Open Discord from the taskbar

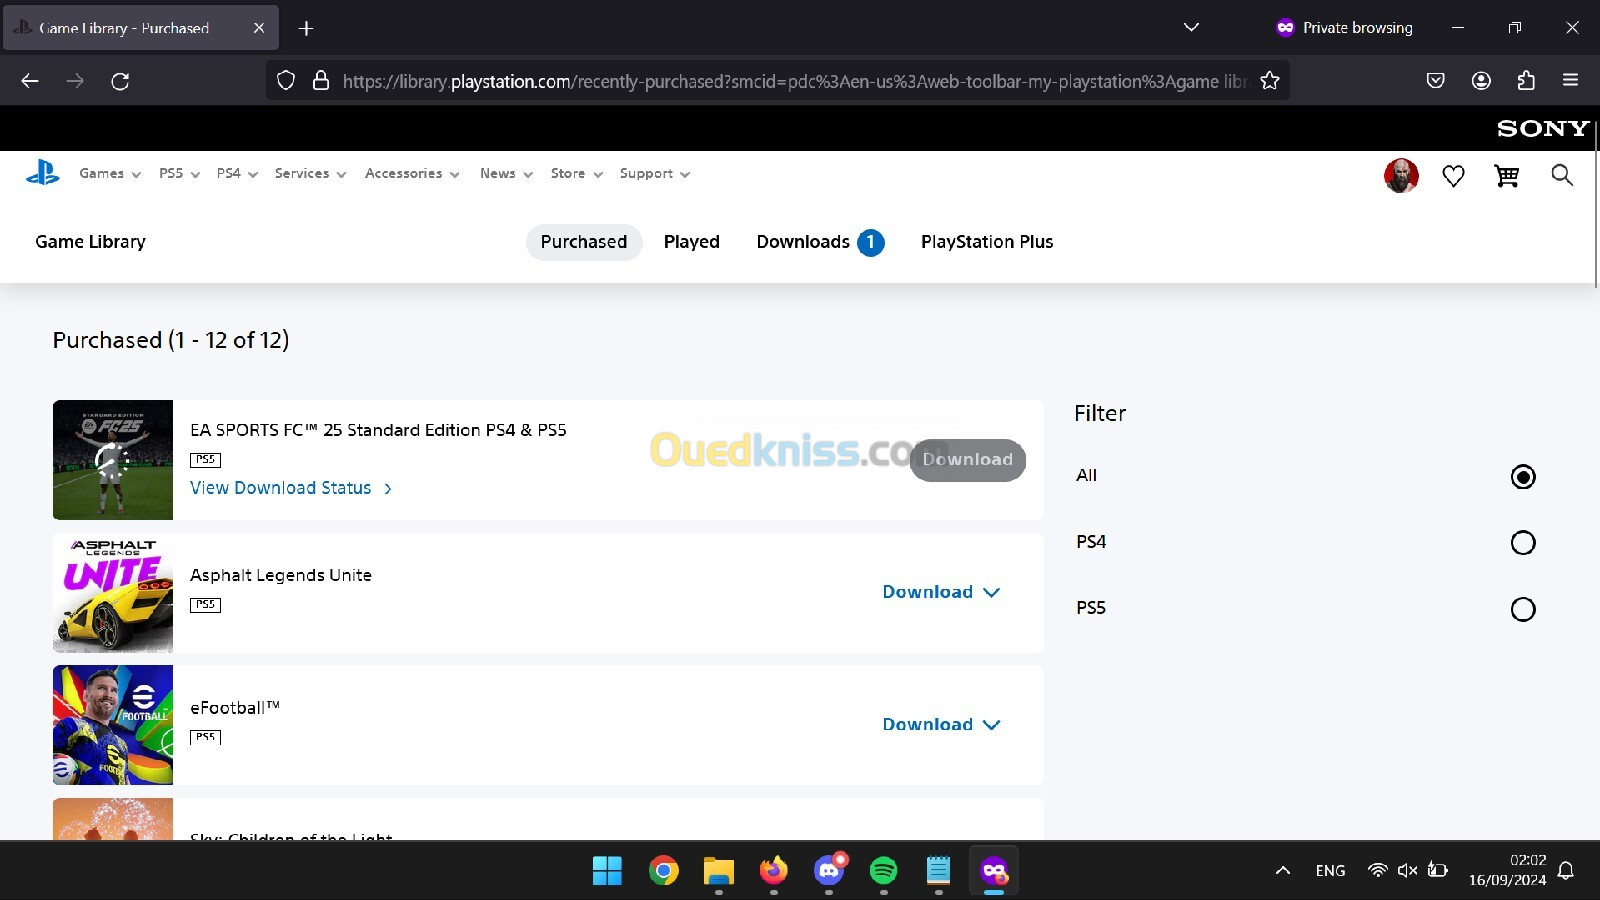click(829, 871)
